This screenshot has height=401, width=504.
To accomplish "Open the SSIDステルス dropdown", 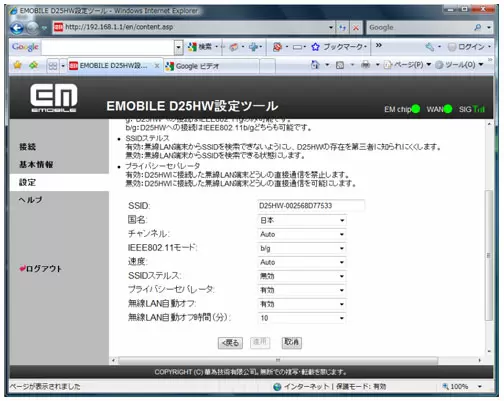I will 302,276.
